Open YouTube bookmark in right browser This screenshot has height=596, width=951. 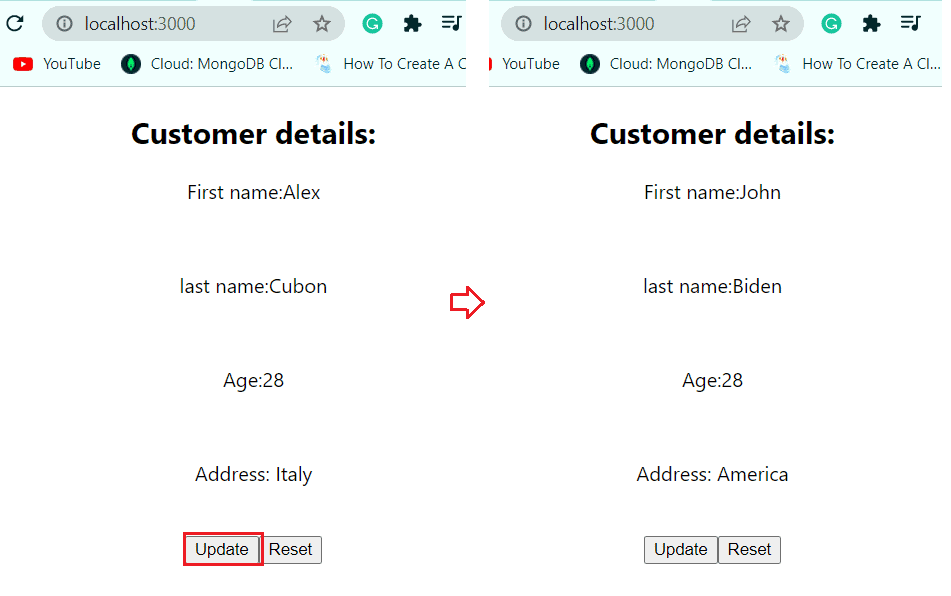525,64
